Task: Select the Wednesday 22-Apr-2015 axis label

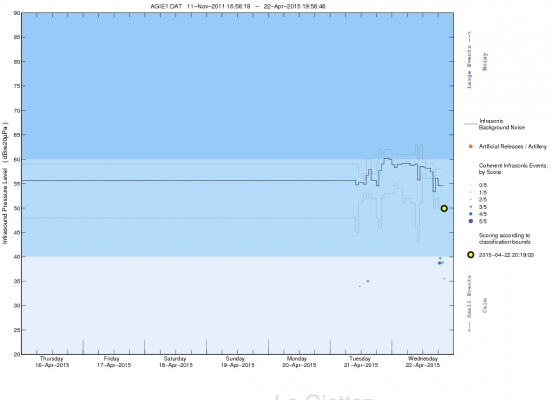Action: [x=423, y=362]
